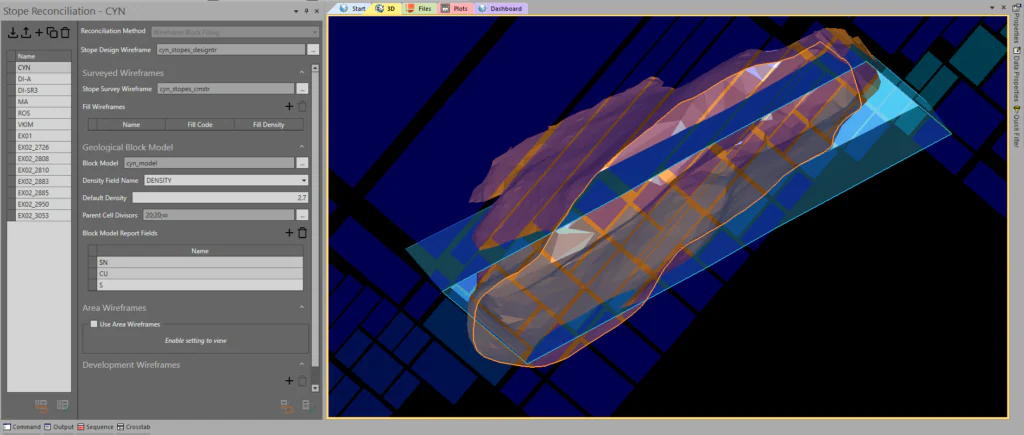Click the Default Density input field
Viewport: 1024px width, 435px height.
(221, 197)
